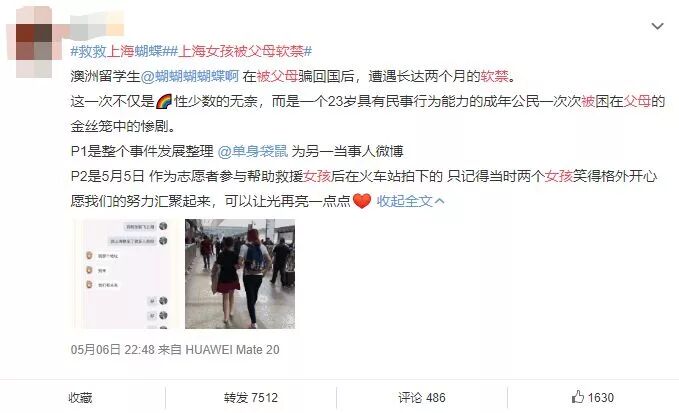Click highlighted keyword 软禁 in first sentence
The height and width of the screenshot is (413, 679).
click(x=494, y=77)
